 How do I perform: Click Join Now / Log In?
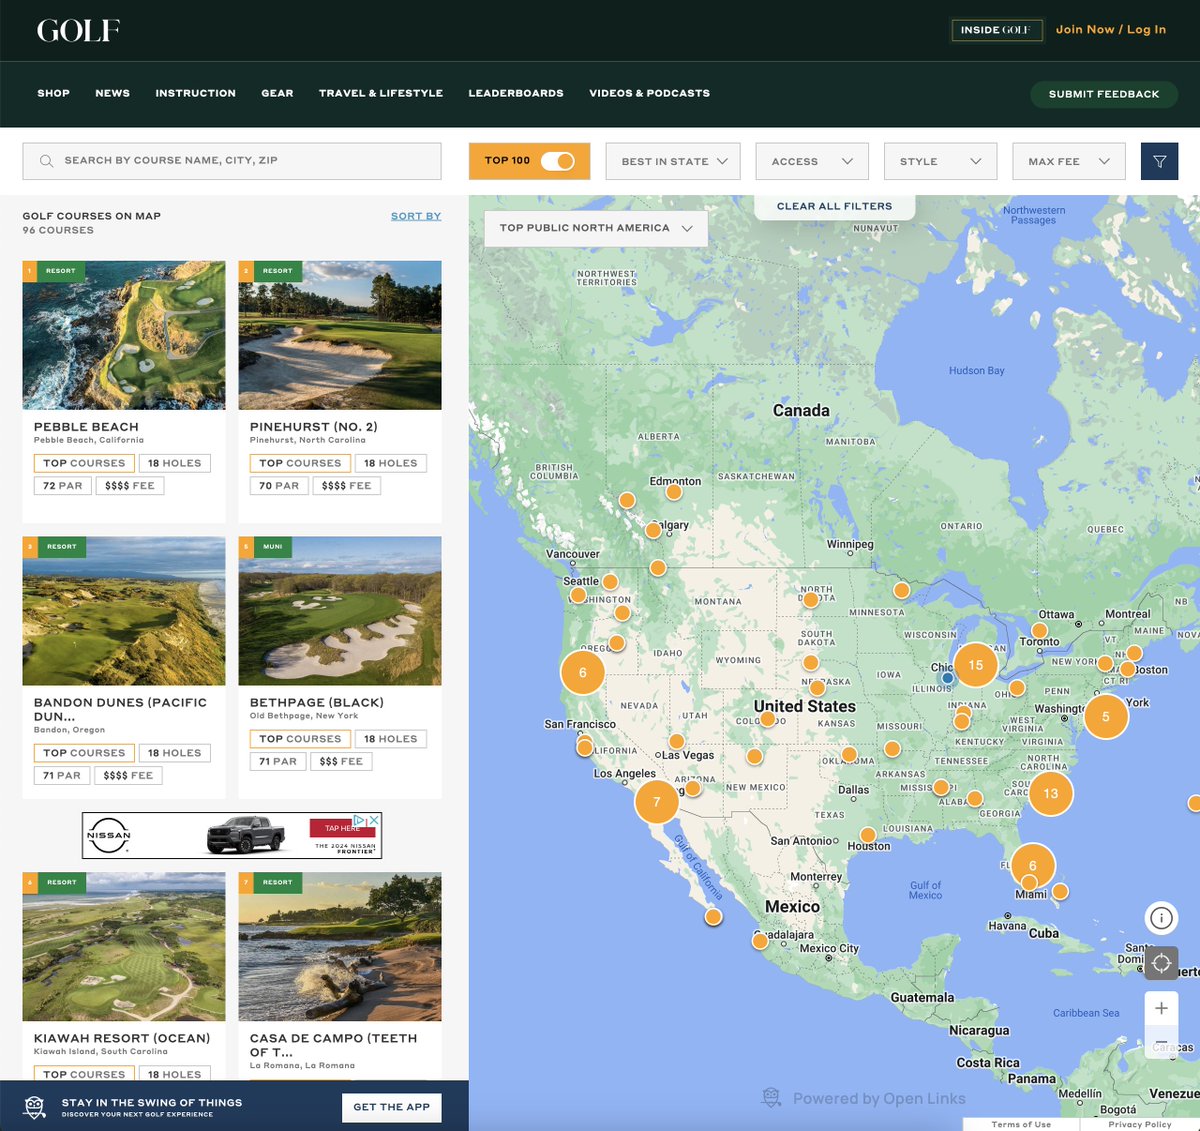click(1111, 30)
